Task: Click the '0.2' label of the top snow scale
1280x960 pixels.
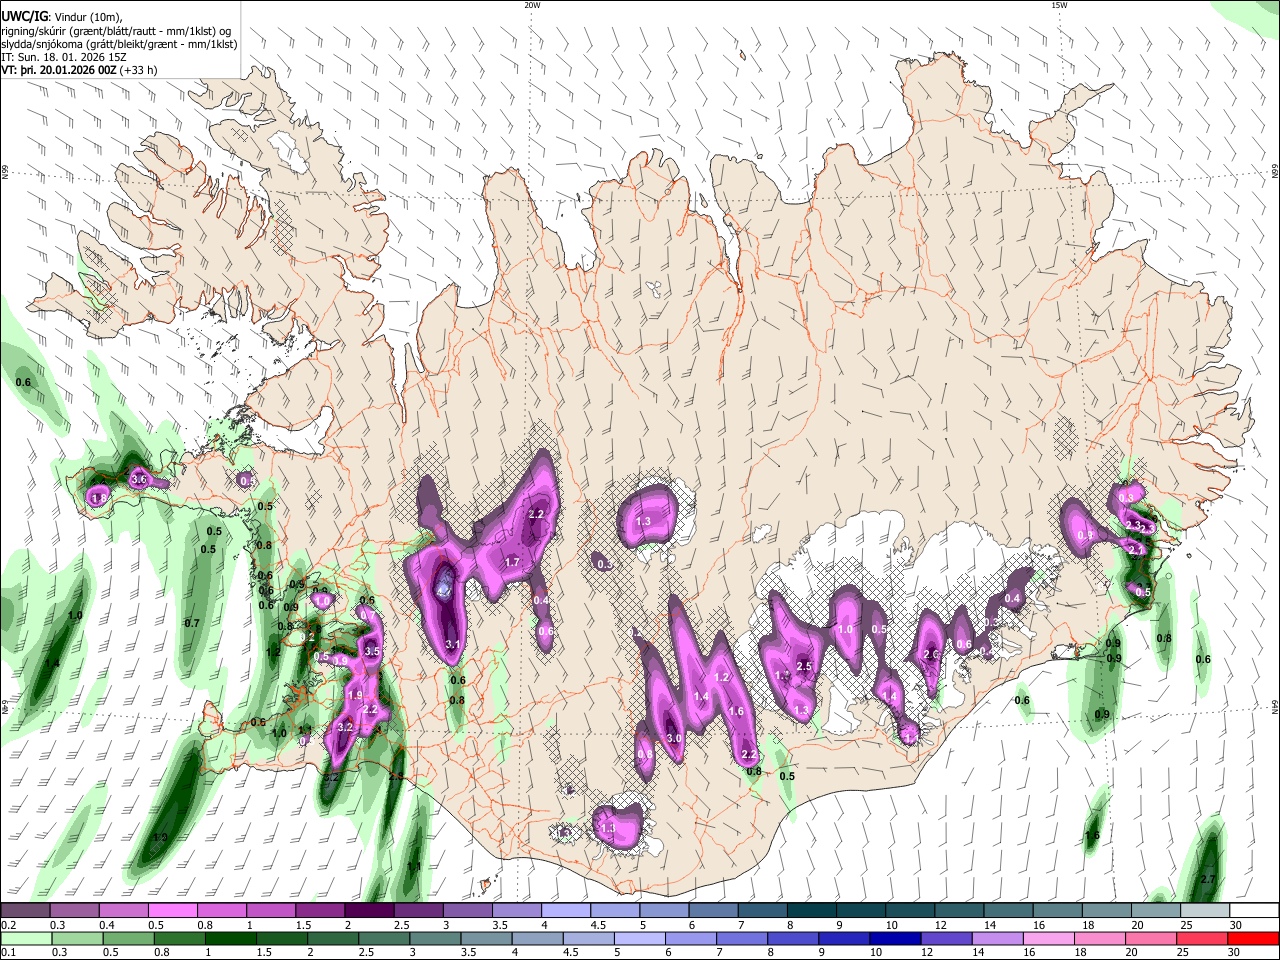Action: tap(9, 925)
